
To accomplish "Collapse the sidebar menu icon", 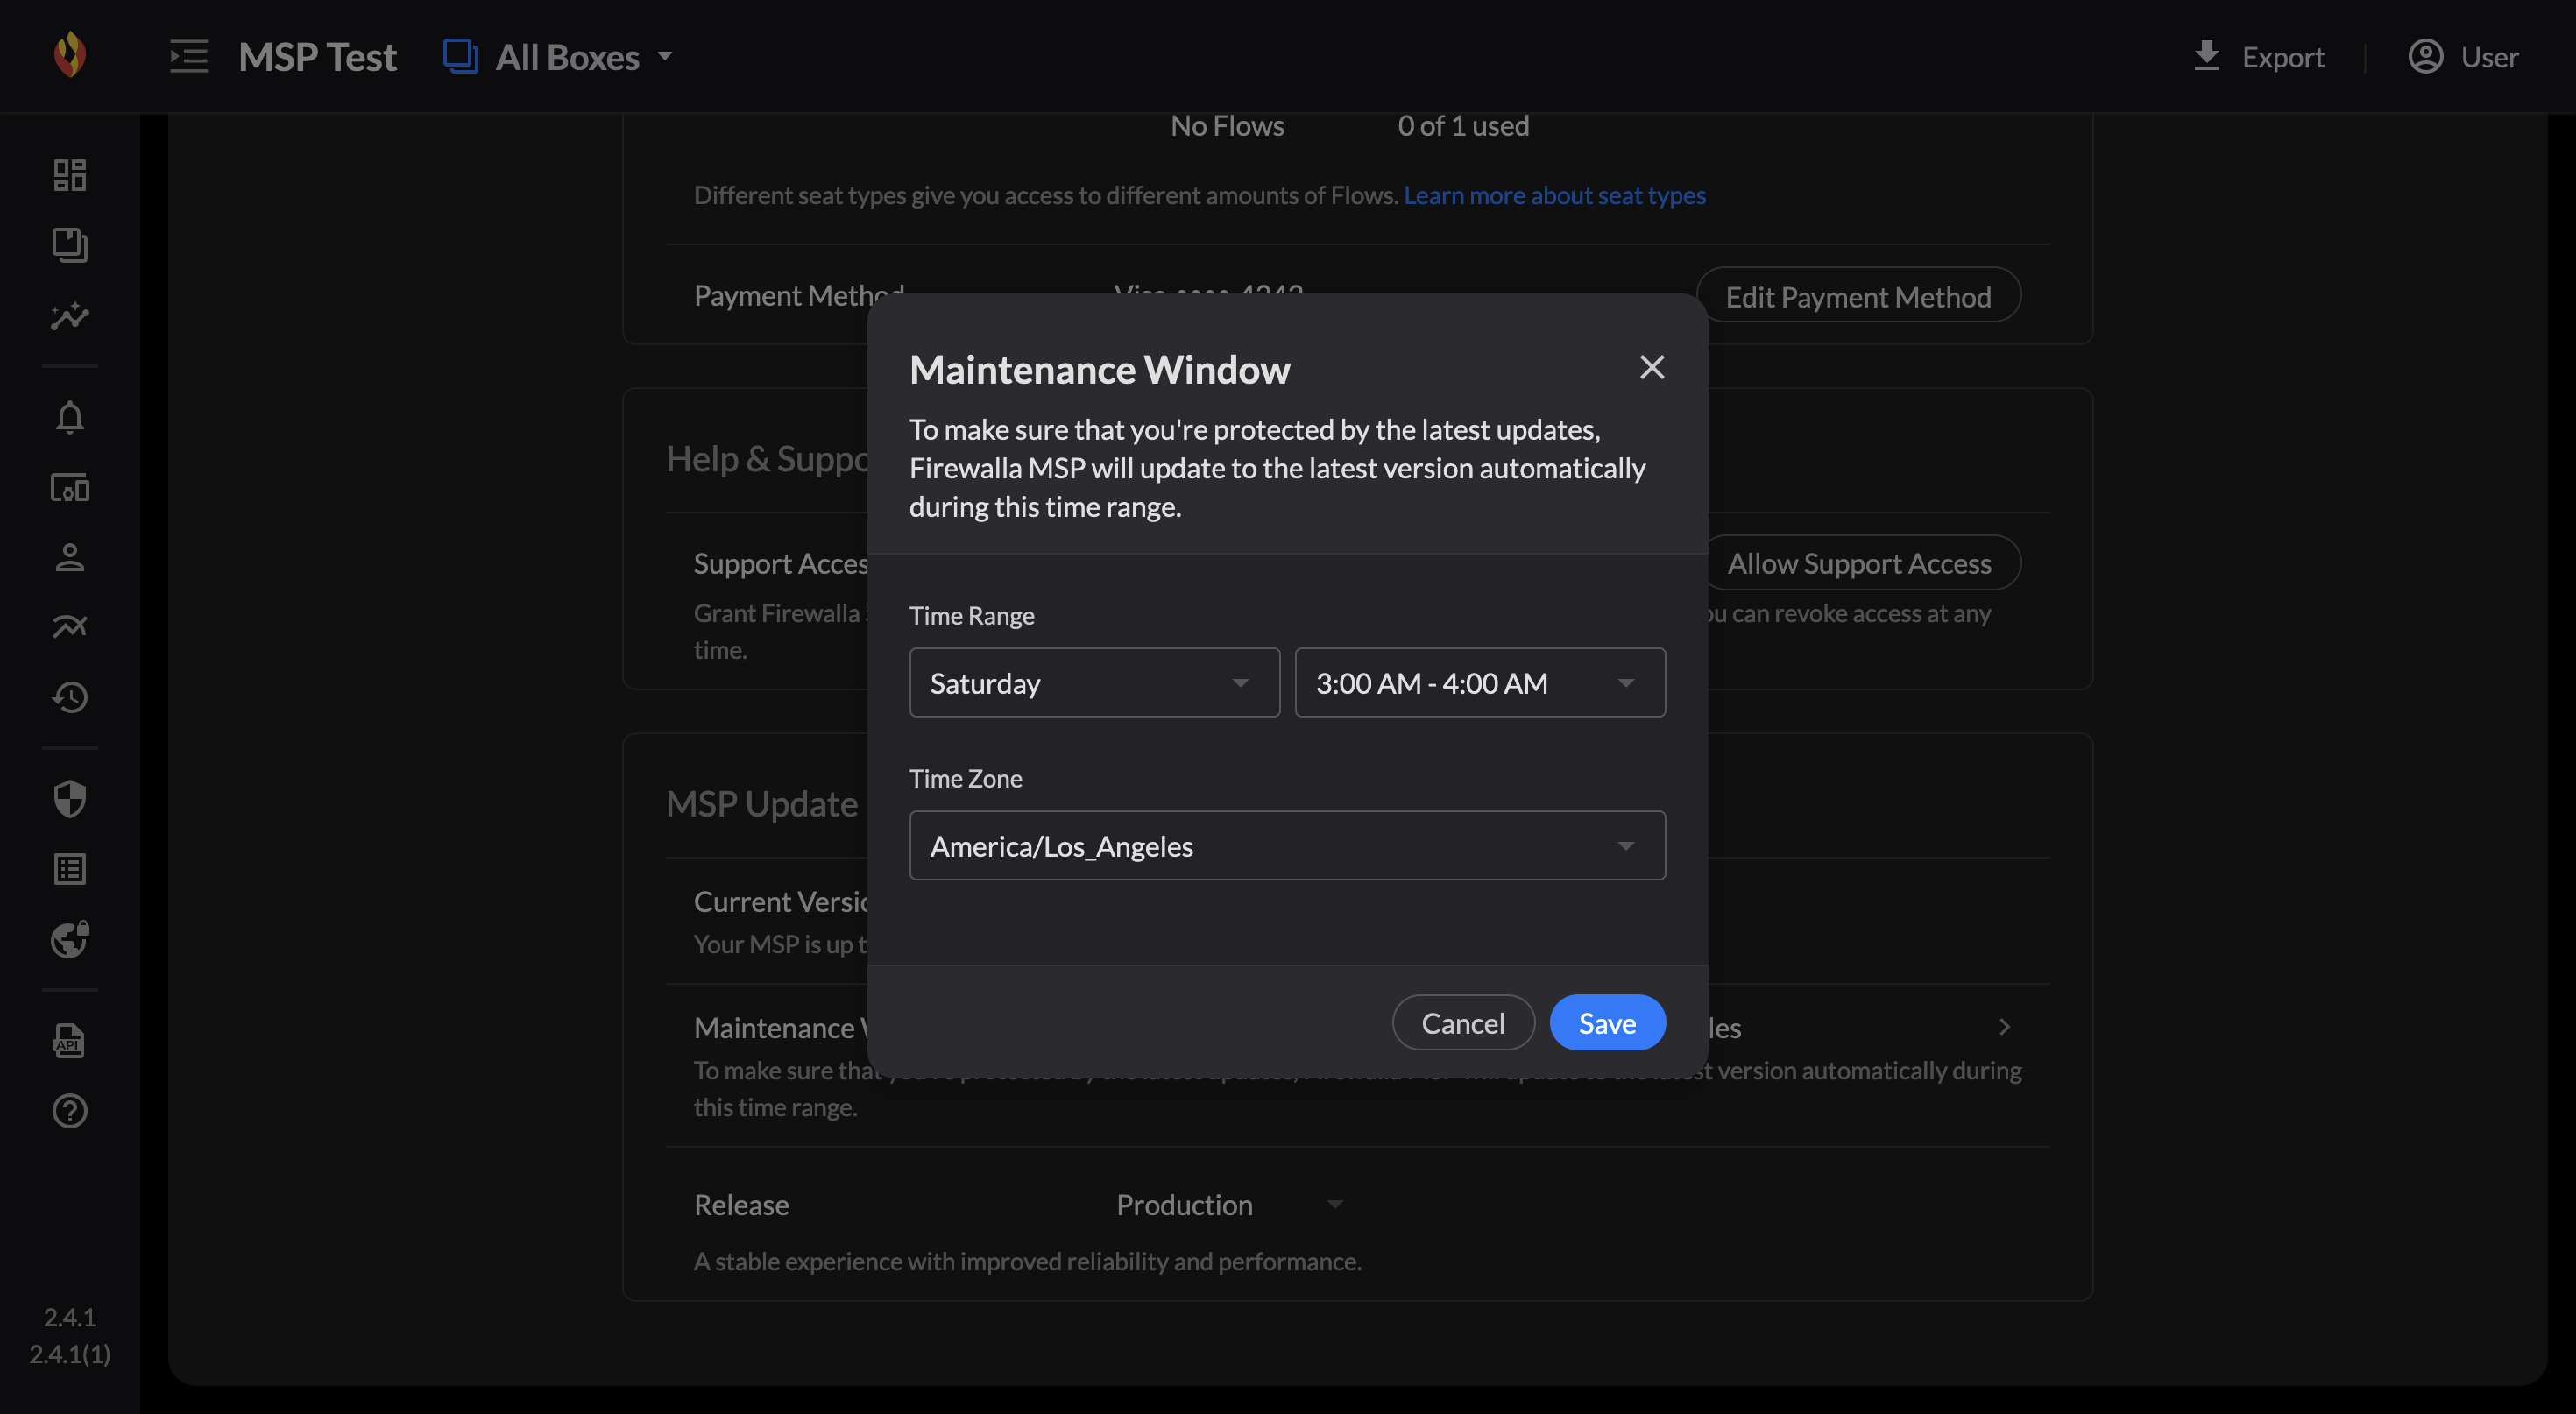I will pos(189,56).
